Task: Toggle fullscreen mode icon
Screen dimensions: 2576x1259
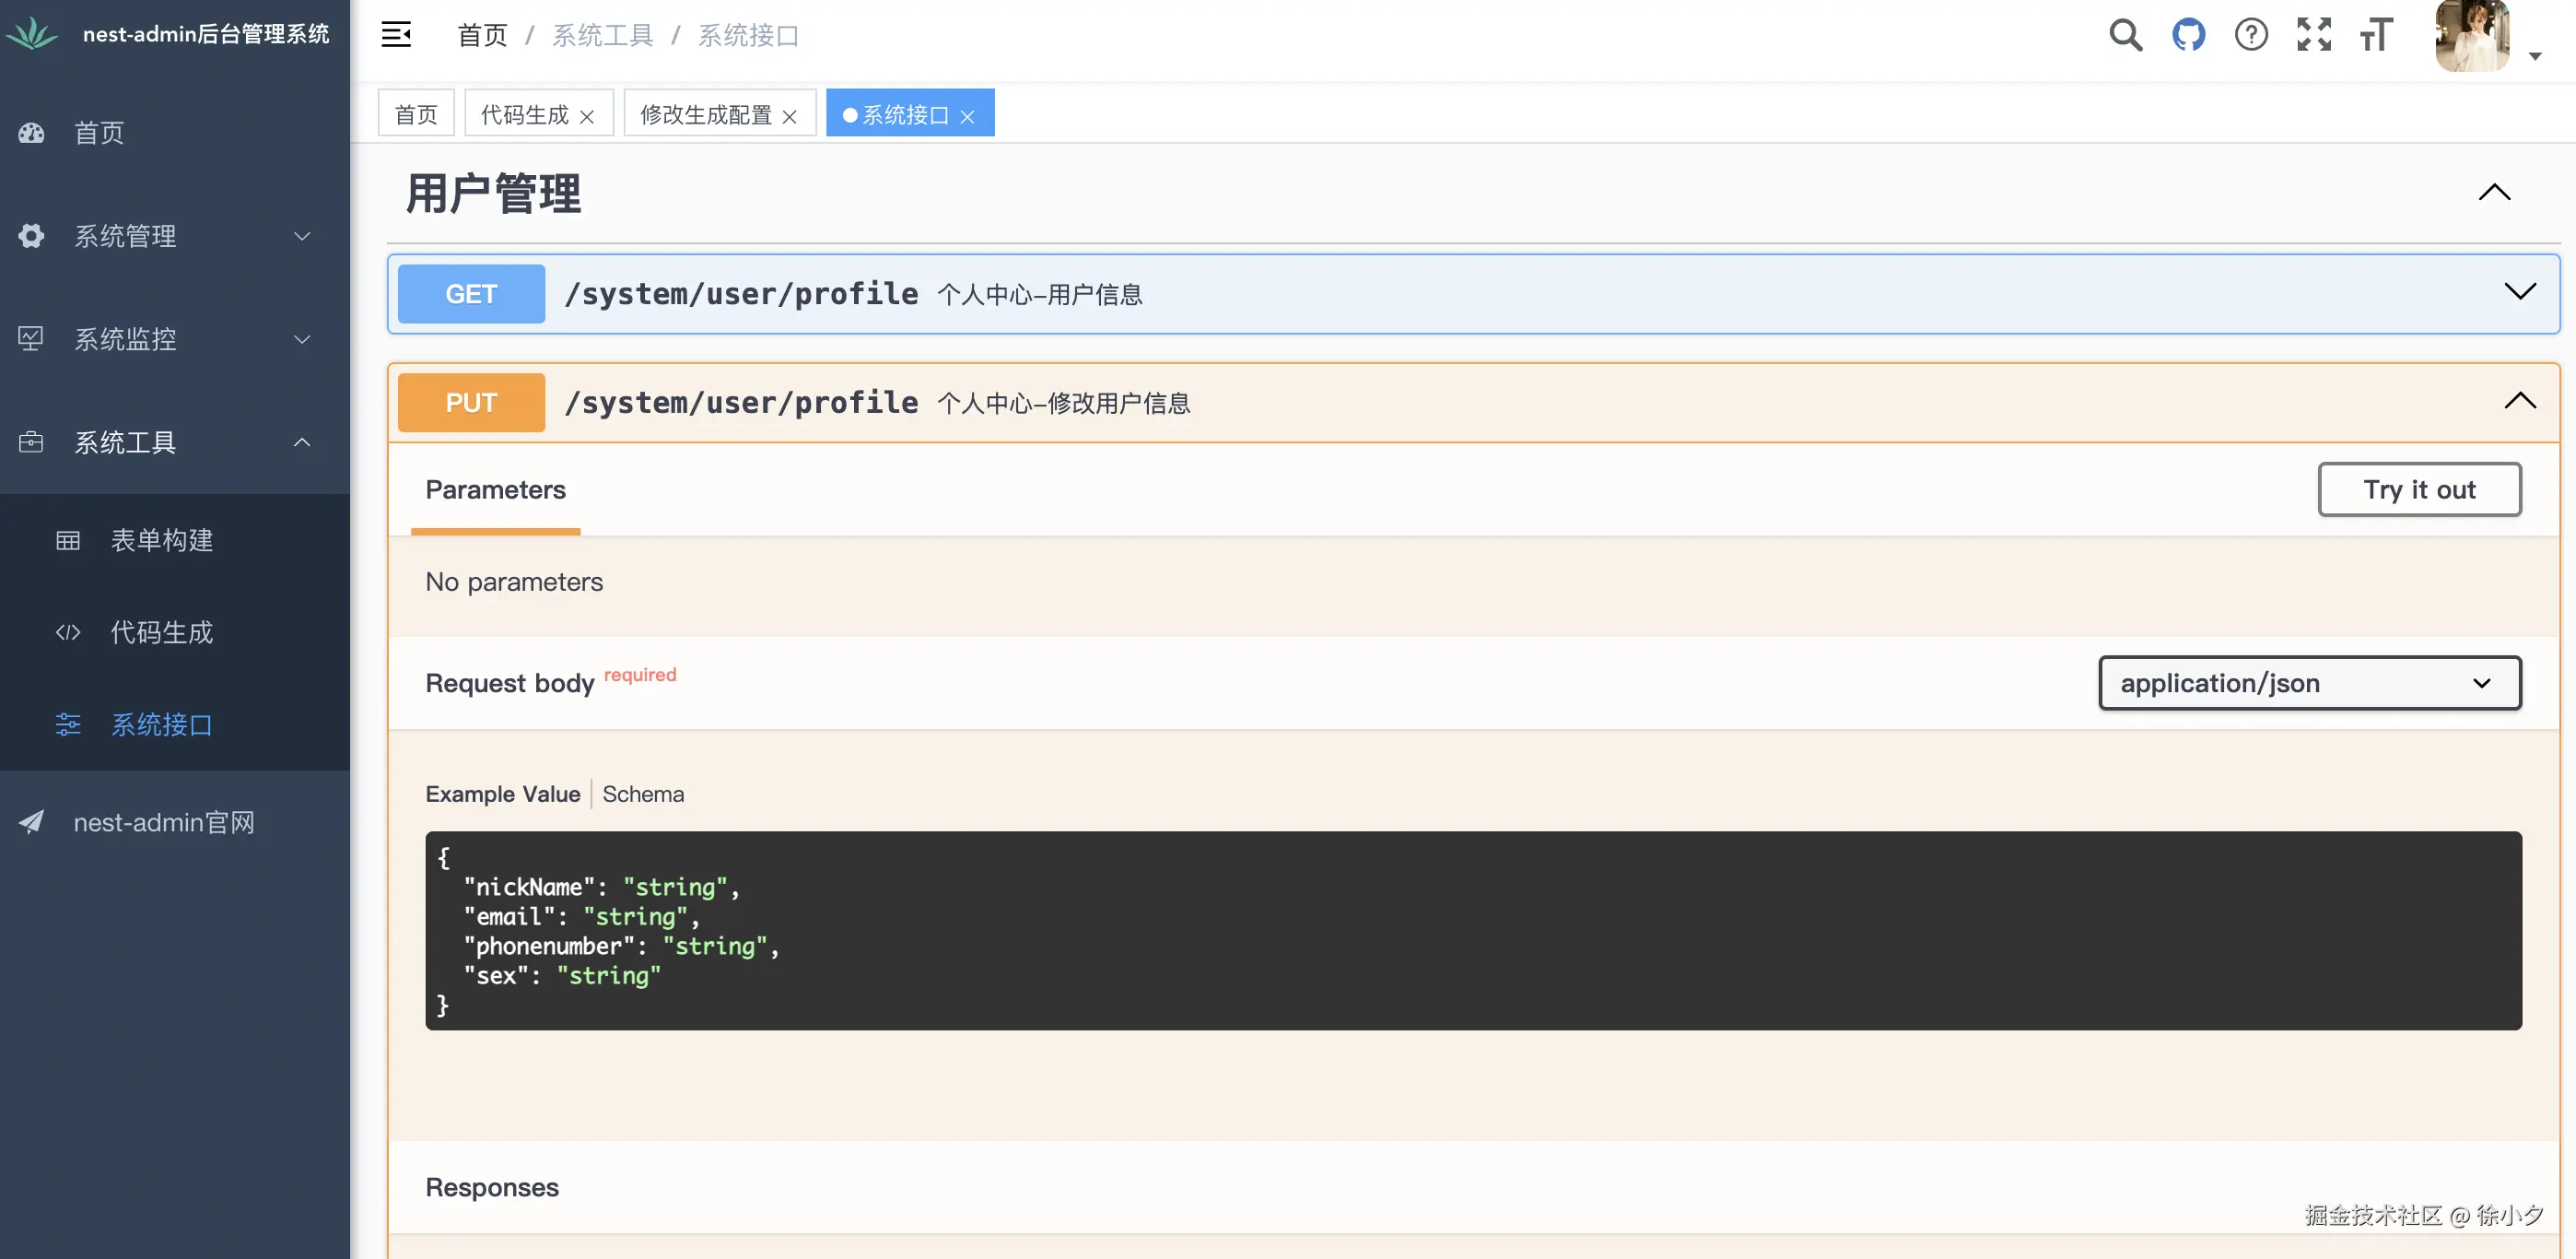Action: (x=2314, y=35)
